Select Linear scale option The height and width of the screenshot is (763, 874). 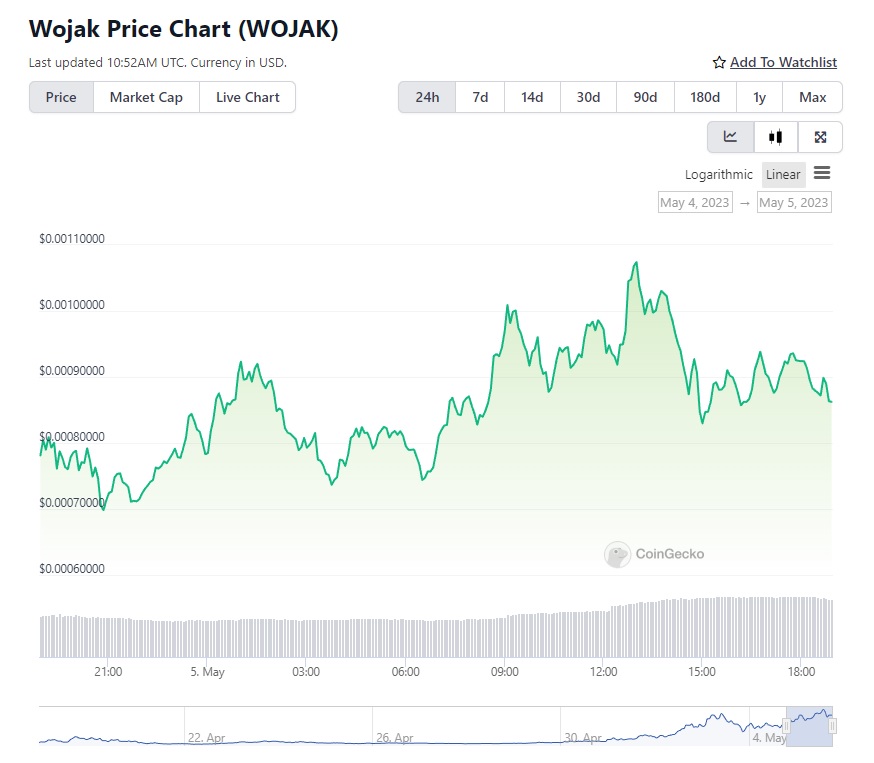coord(783,174)
